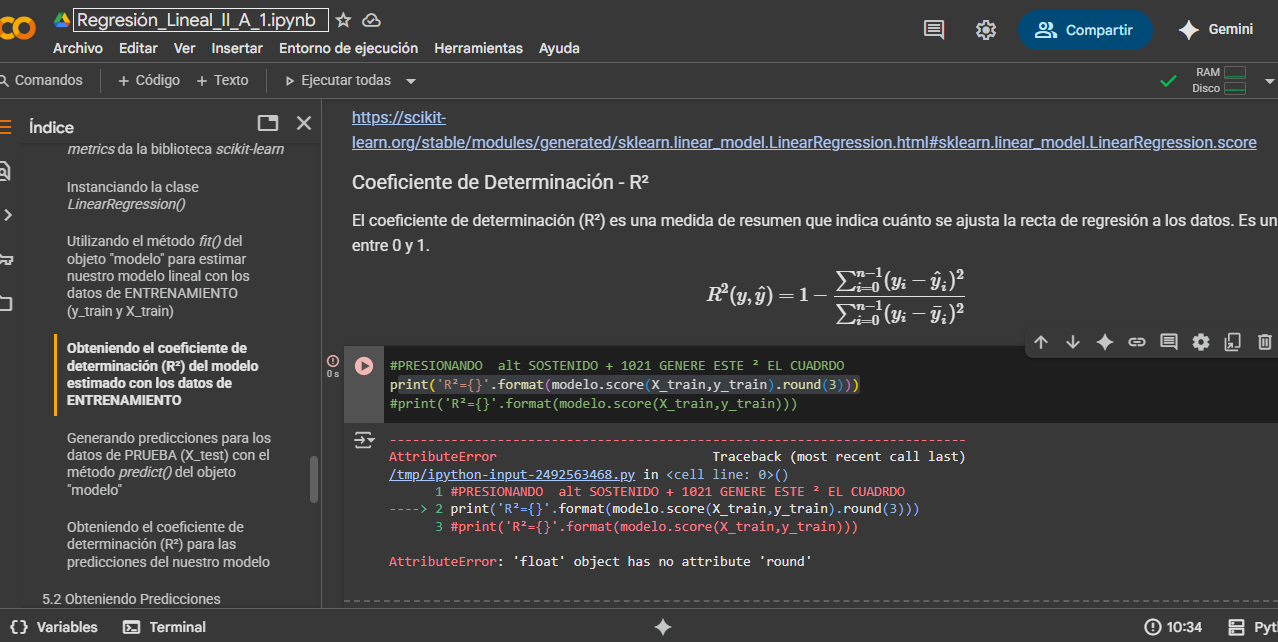
Task: Open Entorno de ejecución menu
Action: coord(348,48)
